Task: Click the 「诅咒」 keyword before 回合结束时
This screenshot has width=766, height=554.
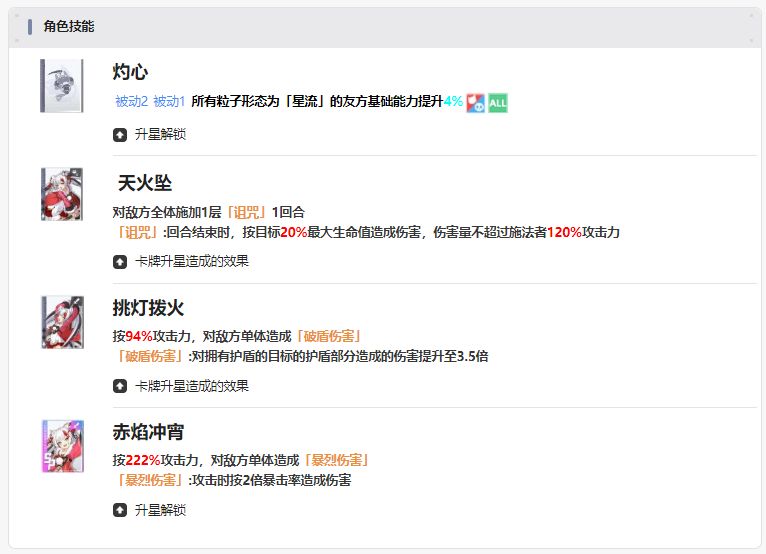Action: pyautogui.click(x=137, y=232)
